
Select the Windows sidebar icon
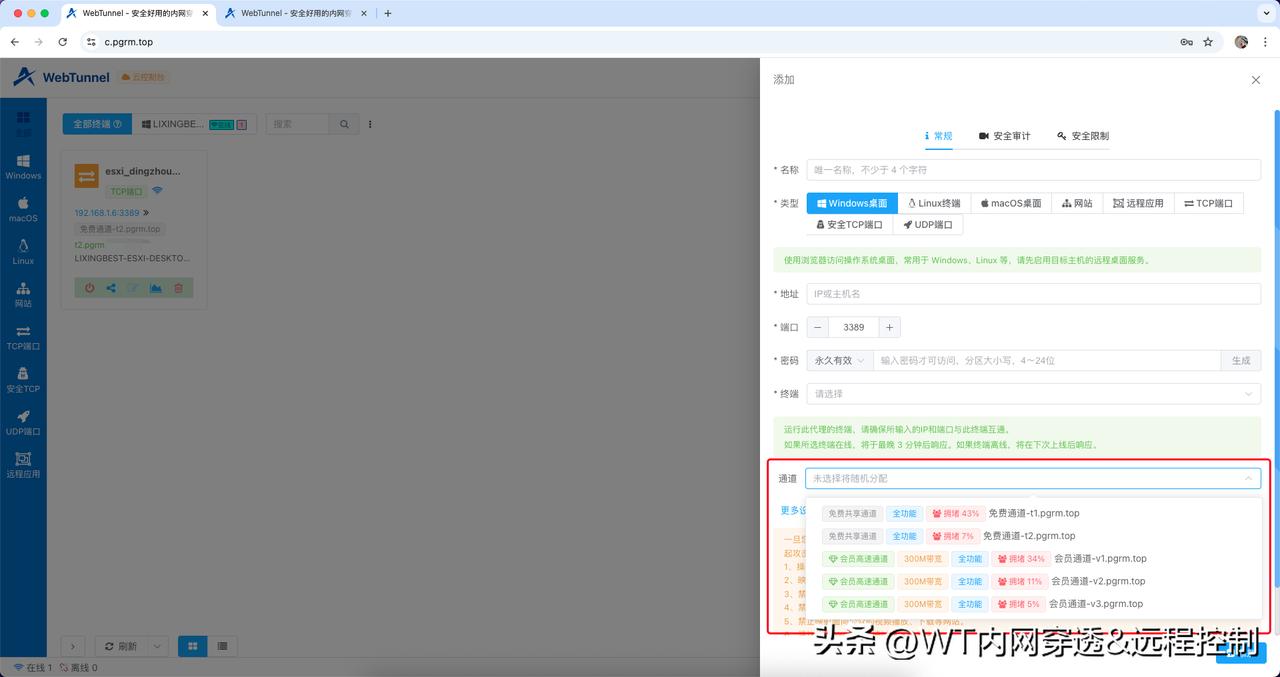(x=22, y=165)
